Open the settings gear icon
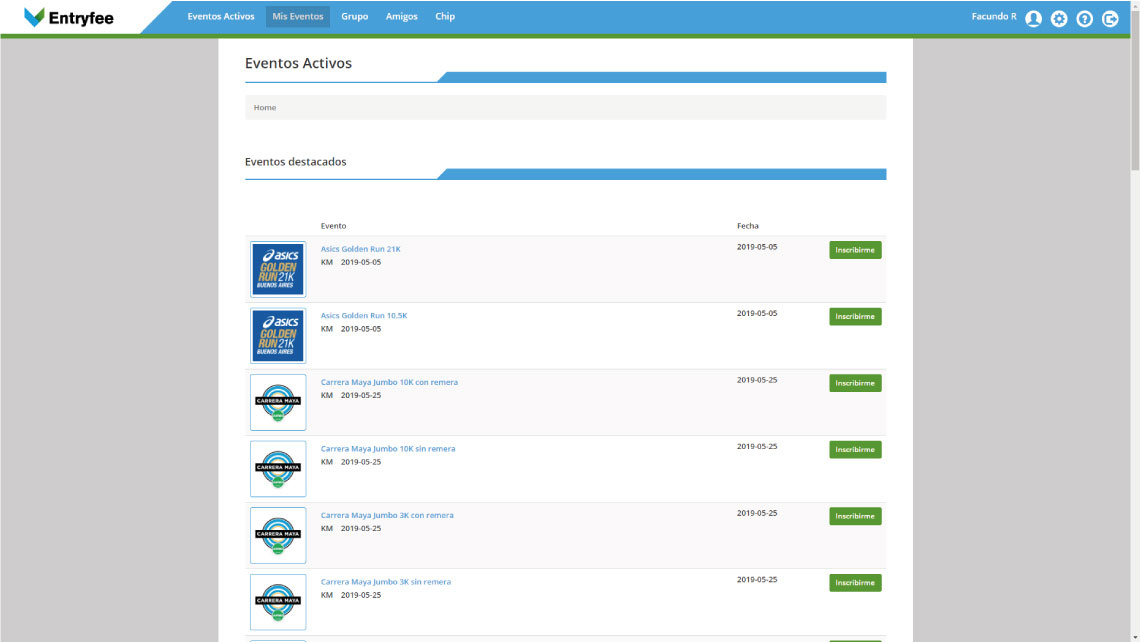This screenshot has height=642, width=1140. 1059,19
